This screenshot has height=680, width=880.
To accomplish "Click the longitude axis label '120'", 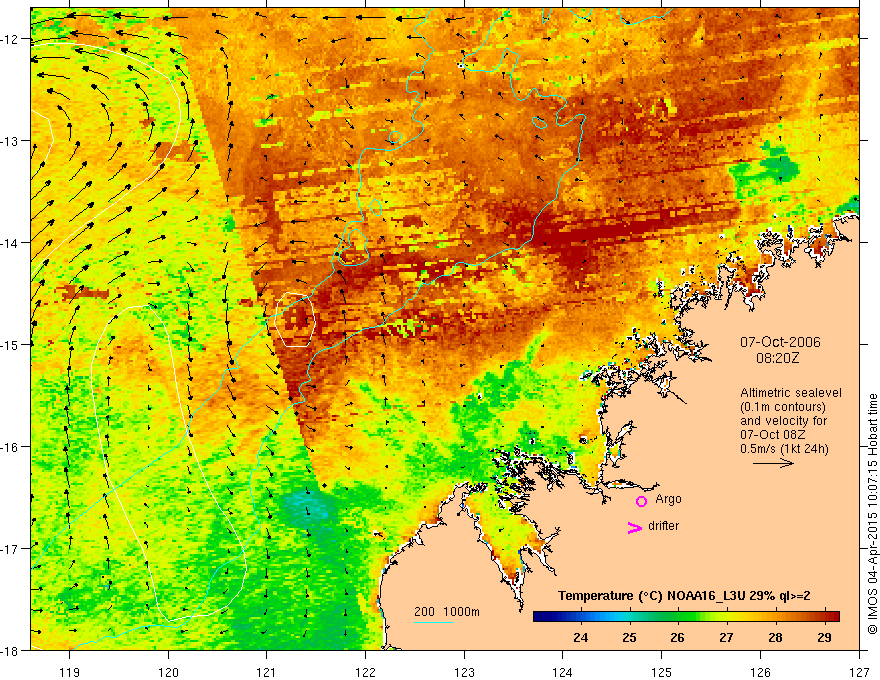I will [x=168, y=672].
